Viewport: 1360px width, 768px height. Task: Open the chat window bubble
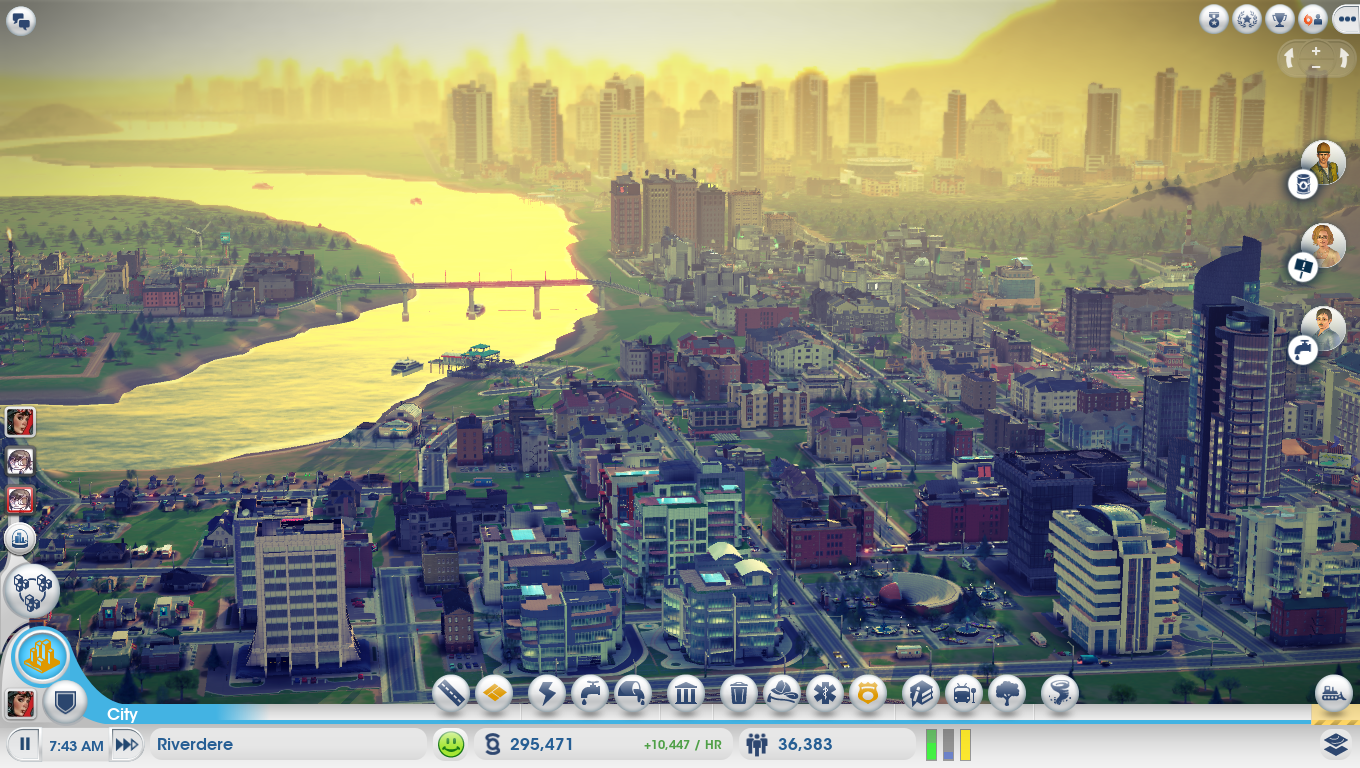20,19
